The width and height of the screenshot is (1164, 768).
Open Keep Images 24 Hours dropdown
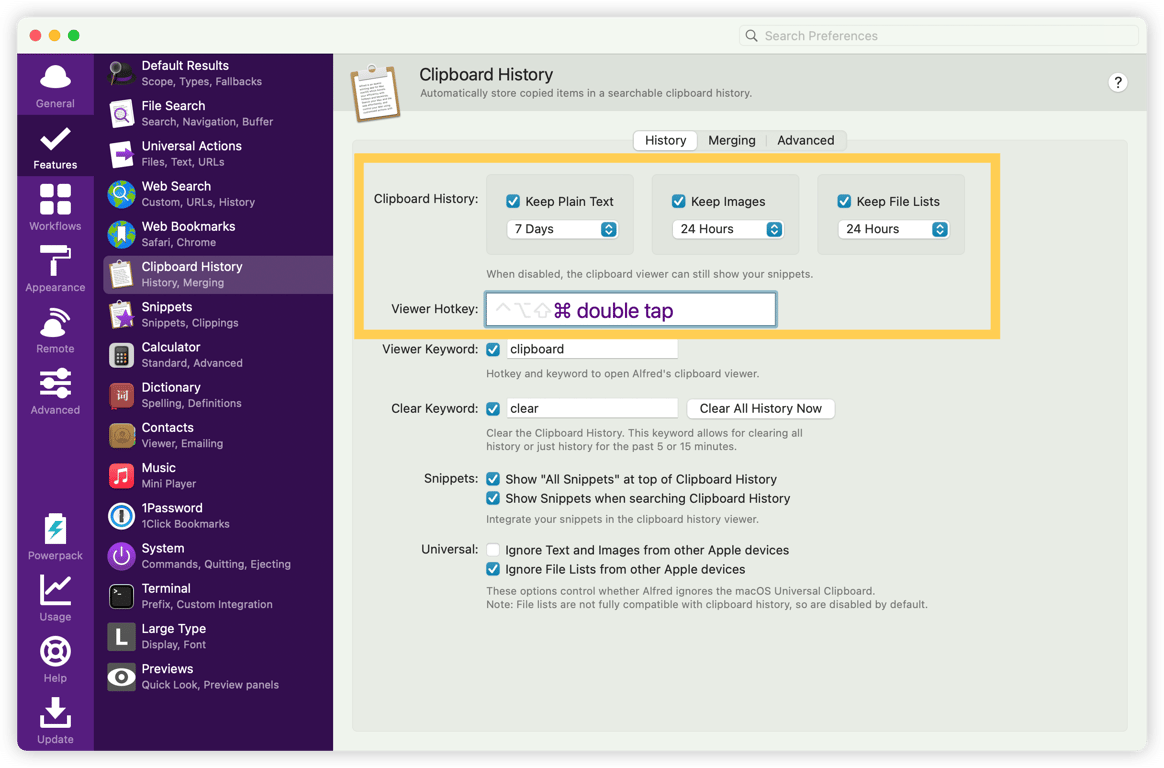(x=728, y=229)
